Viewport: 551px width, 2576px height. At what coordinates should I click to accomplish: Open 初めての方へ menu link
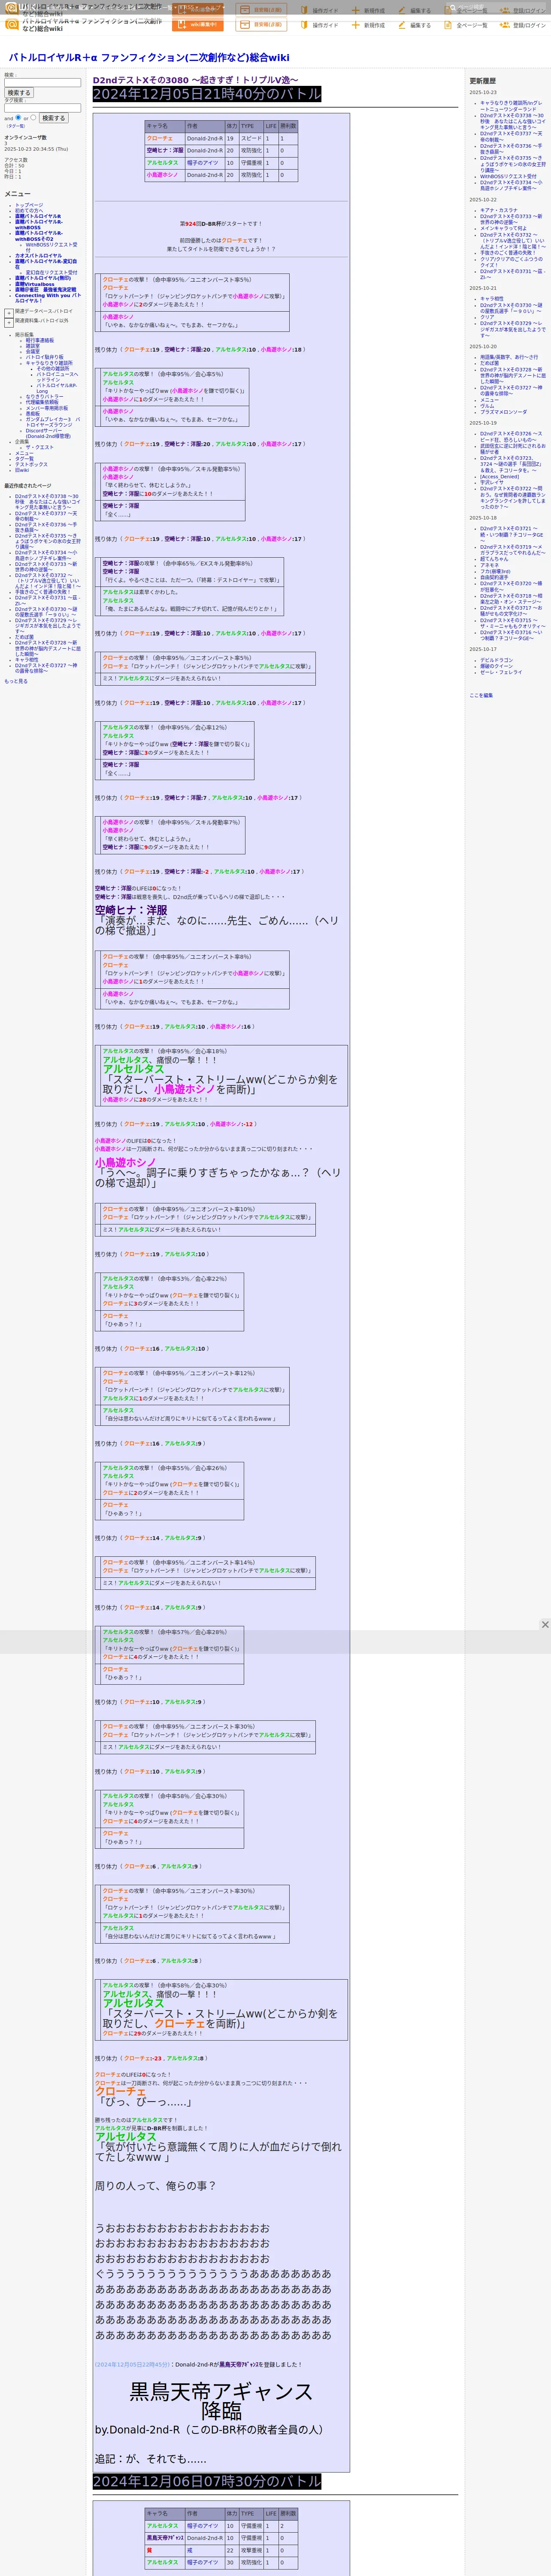29,210
